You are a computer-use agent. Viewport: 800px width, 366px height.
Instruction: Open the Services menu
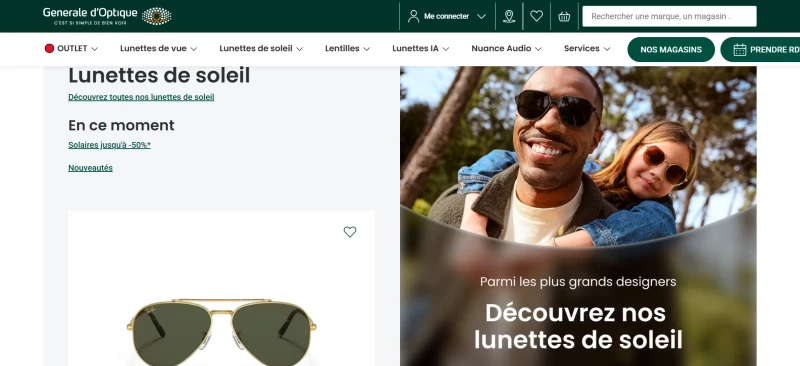coord(582,48)
